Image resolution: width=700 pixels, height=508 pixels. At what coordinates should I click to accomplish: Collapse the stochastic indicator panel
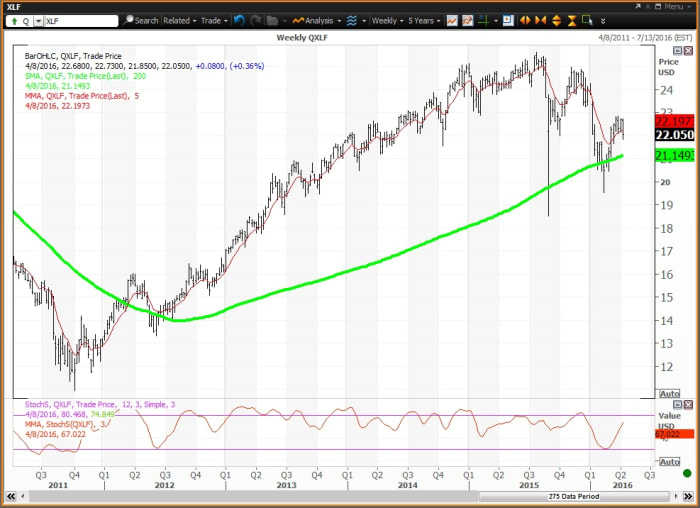677,405
